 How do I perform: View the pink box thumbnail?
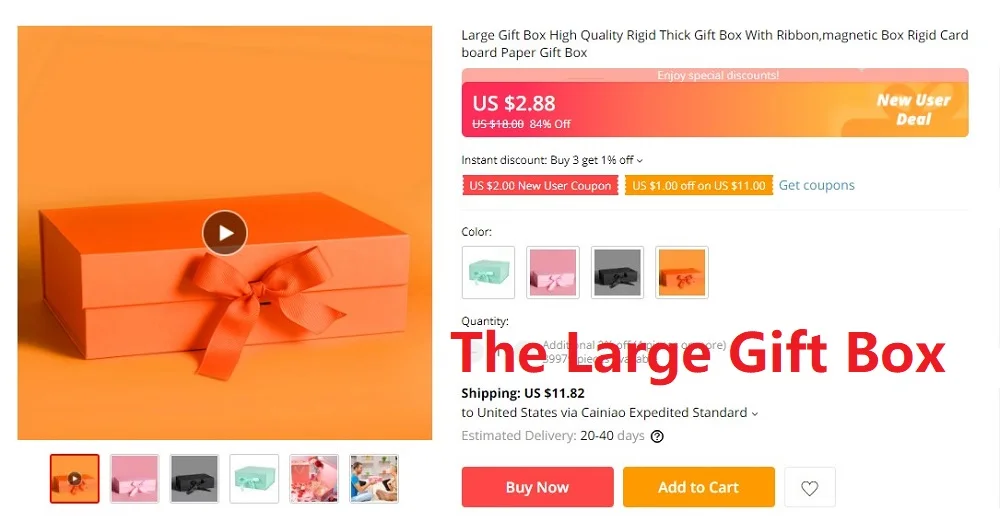pos(135,479)
